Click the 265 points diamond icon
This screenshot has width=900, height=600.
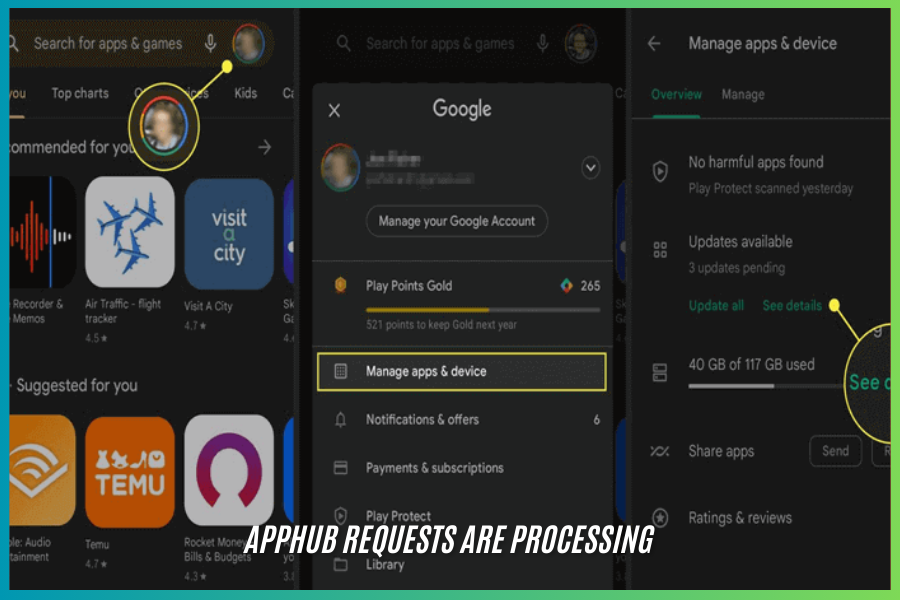click(x=567, y=285)
